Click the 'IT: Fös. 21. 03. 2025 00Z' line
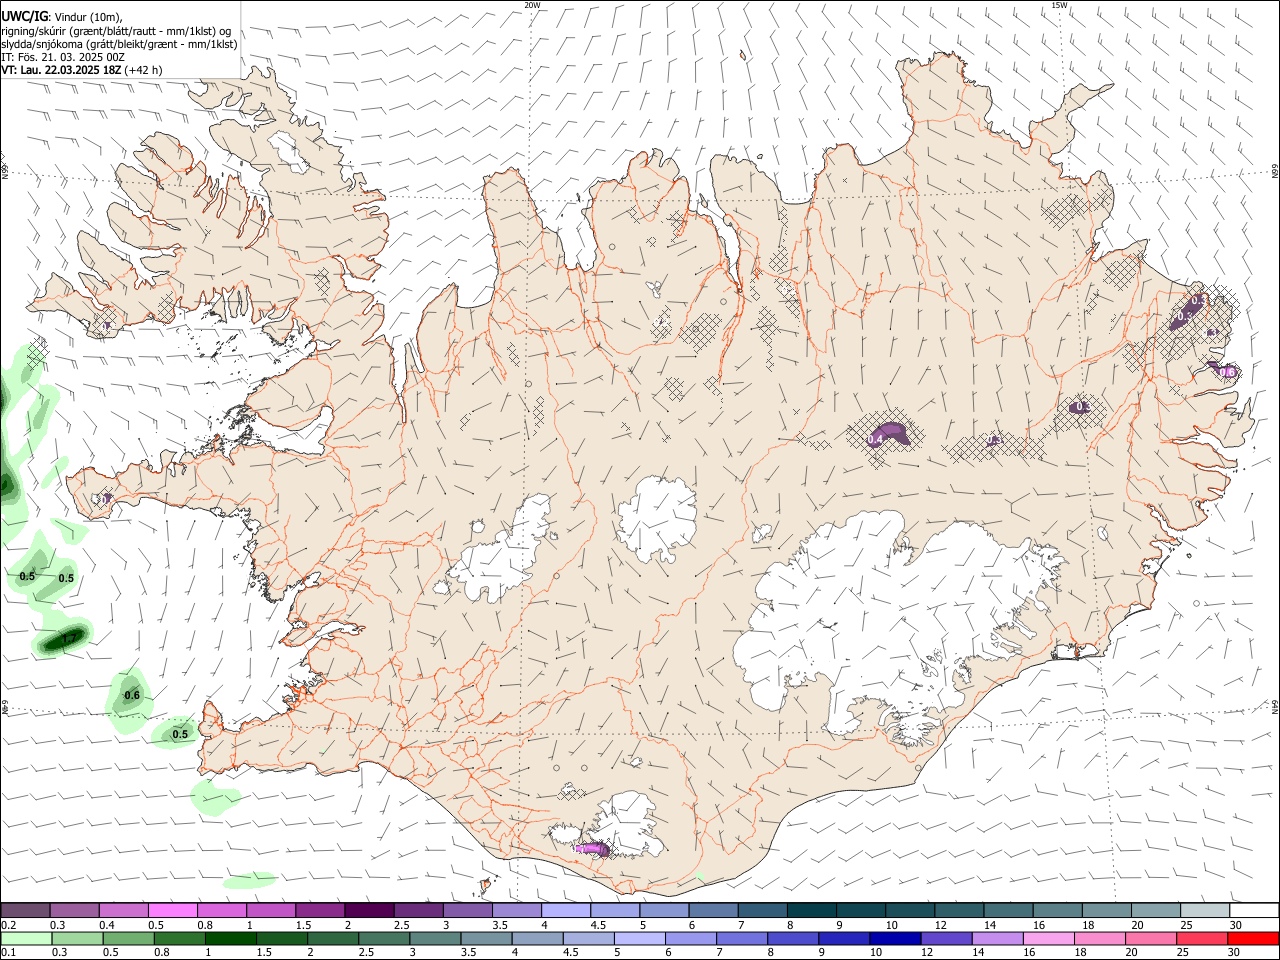Viewport: 1280px width, 960px height. click(x=63, y=57)
